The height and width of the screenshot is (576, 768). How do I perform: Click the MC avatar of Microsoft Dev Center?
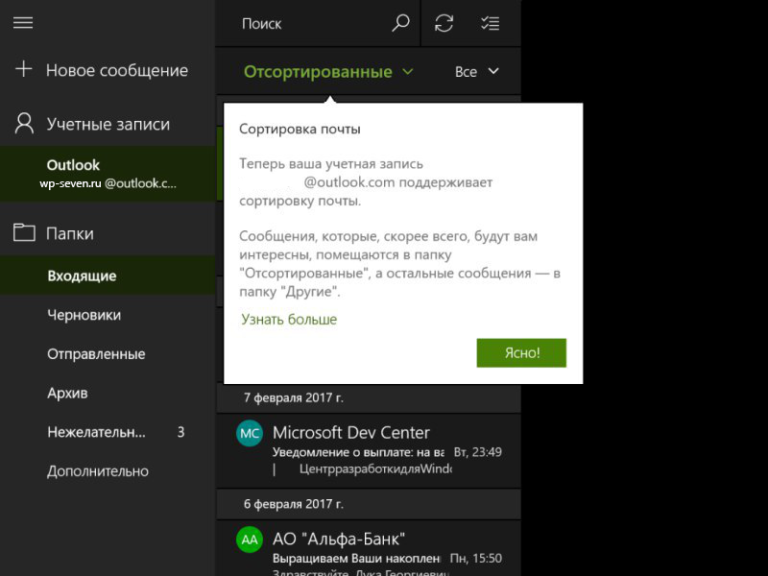click(x=249, y=433)
